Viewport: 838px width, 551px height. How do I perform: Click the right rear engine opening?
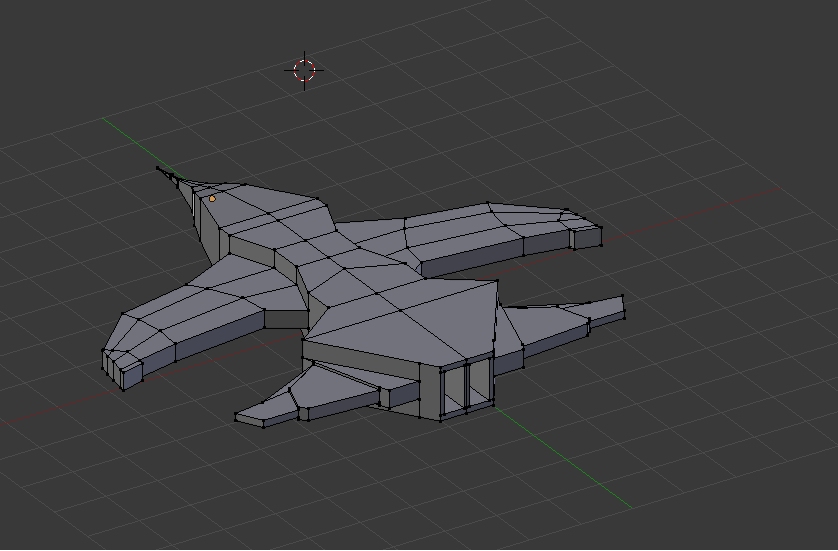pyautogui.click(x=478, y=381)
